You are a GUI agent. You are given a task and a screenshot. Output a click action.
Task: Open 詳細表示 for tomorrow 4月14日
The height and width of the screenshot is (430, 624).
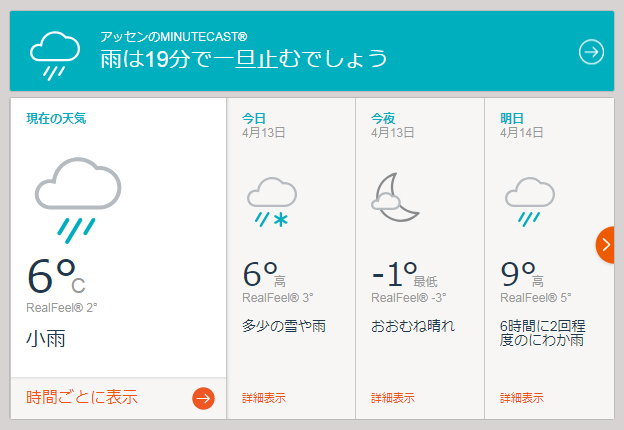click(x=521, y=398)
